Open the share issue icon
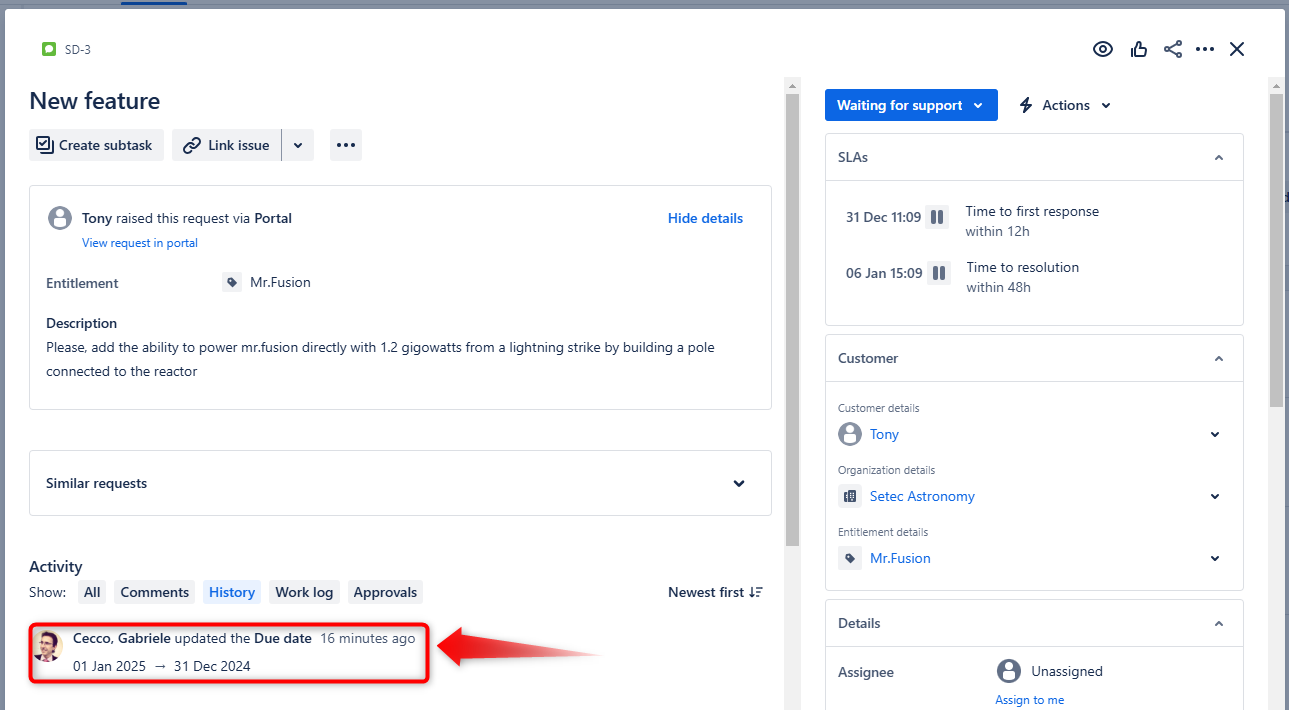Screen dimensions: 1289x710 point(1173,49)
